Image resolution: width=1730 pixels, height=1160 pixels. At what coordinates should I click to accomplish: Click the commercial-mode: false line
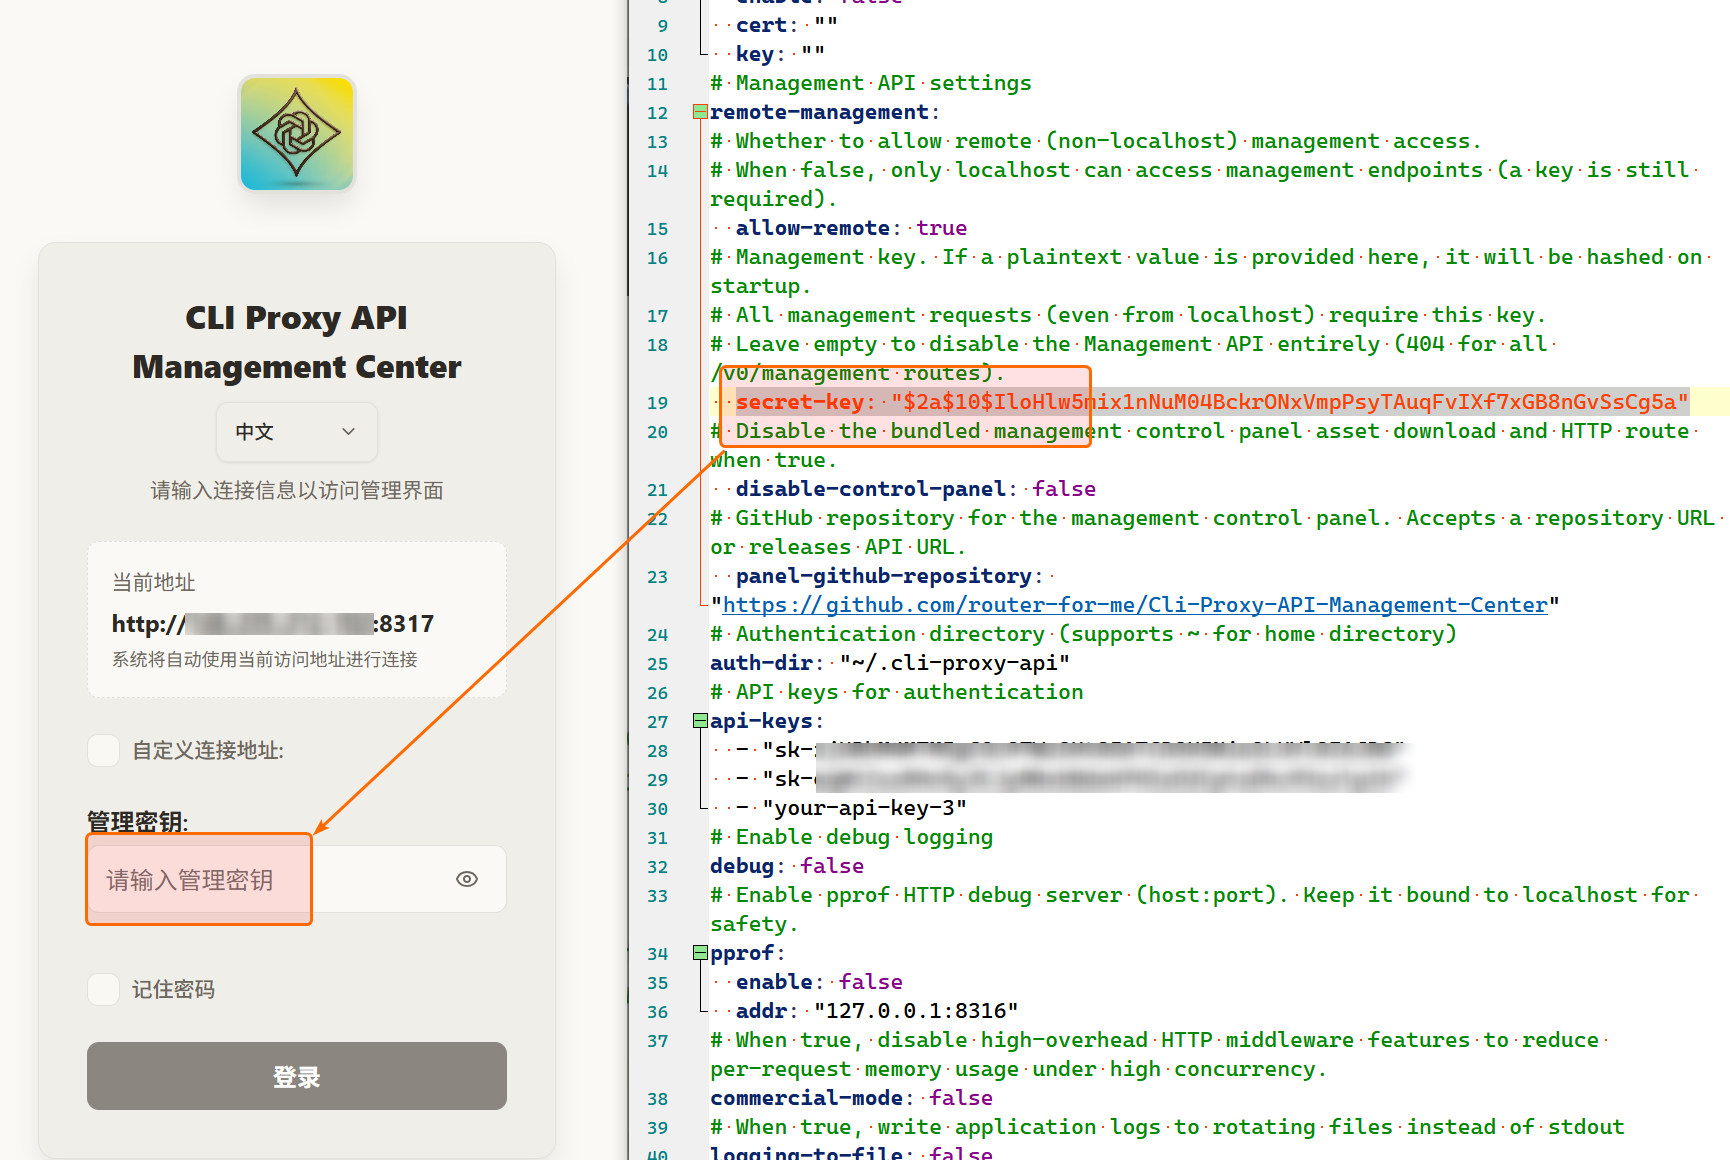pos(851,1098)
